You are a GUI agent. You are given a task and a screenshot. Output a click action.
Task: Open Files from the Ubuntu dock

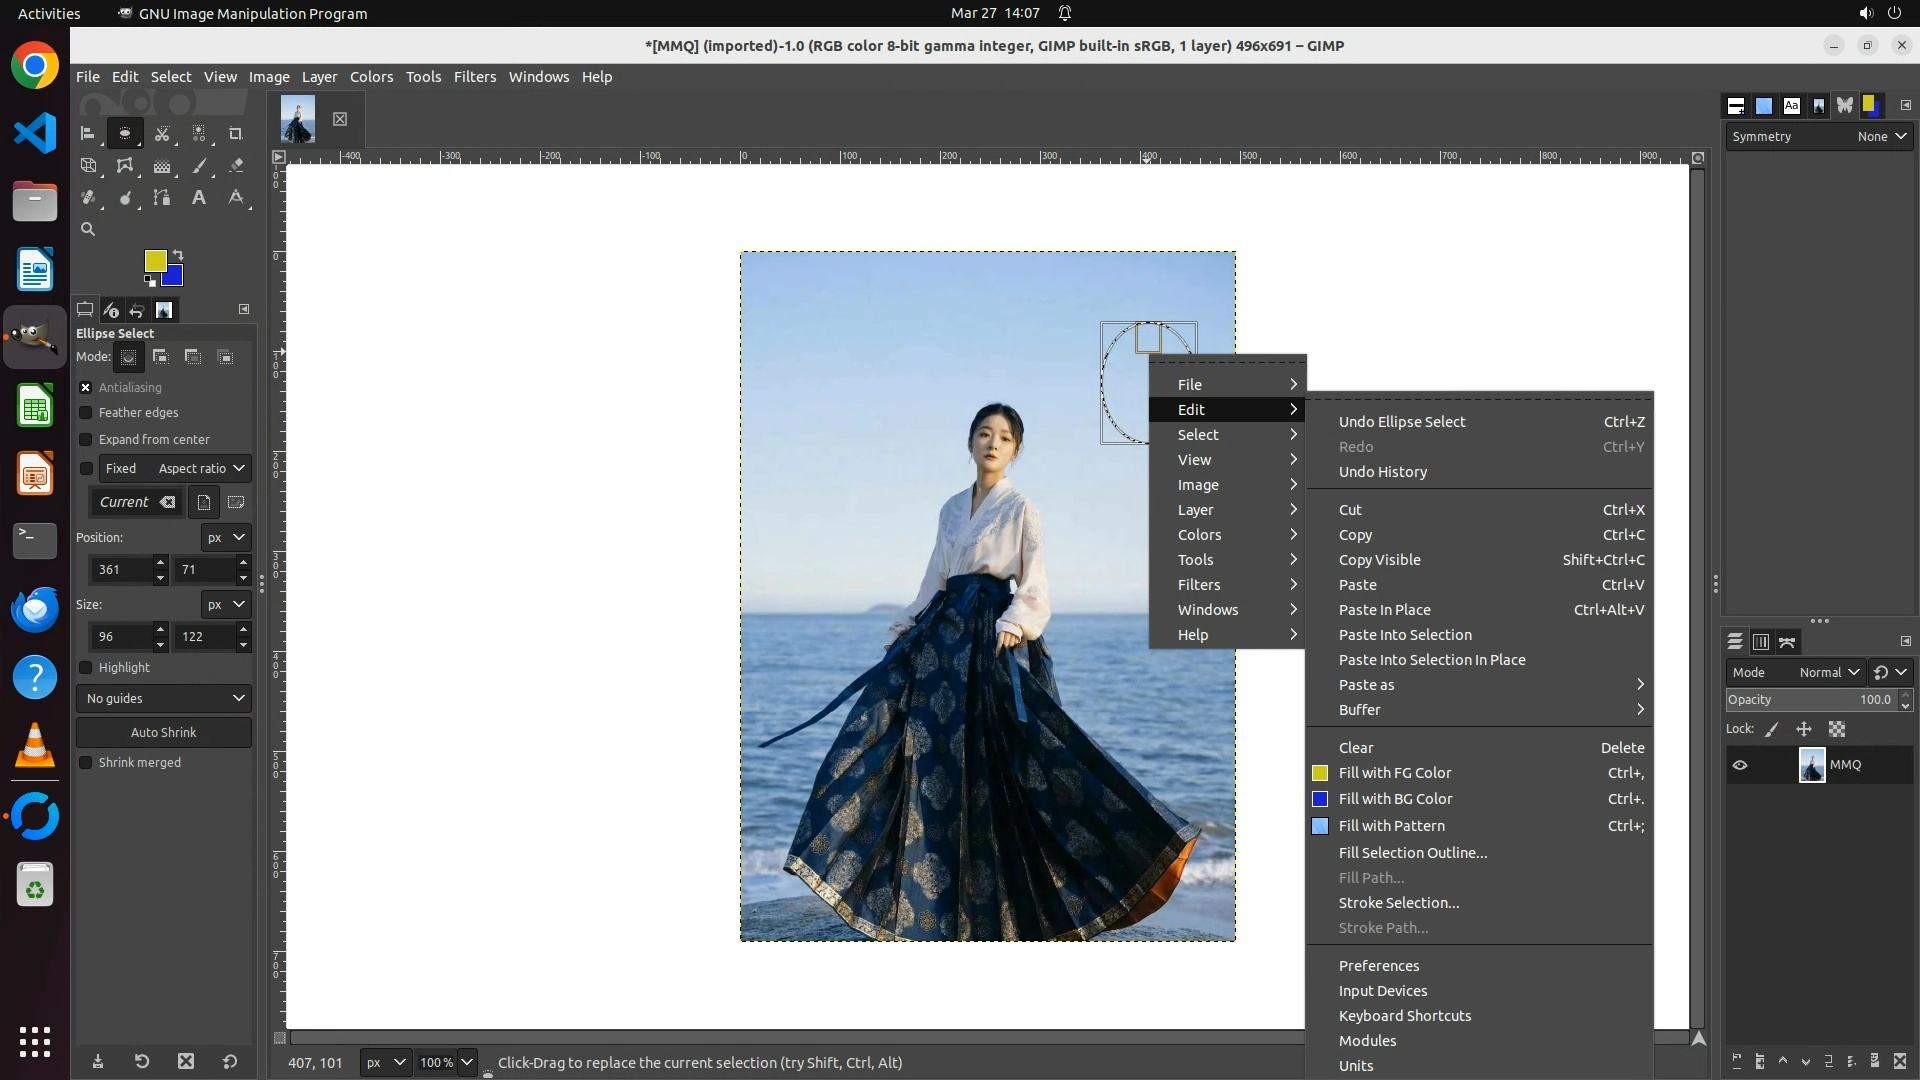click(35, 201)
